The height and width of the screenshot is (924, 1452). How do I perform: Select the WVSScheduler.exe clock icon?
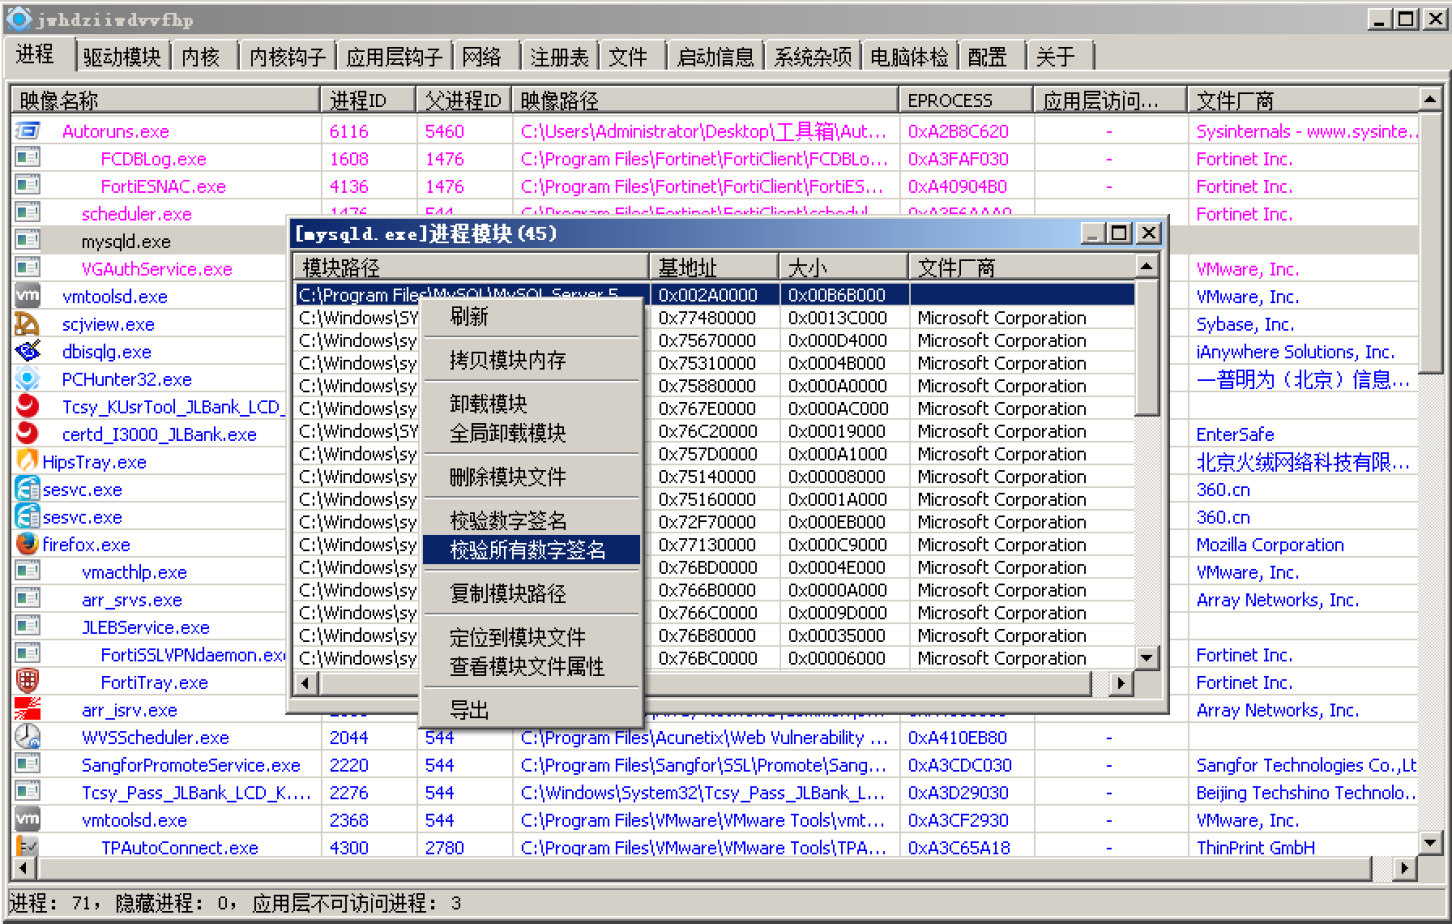[27, 737]
